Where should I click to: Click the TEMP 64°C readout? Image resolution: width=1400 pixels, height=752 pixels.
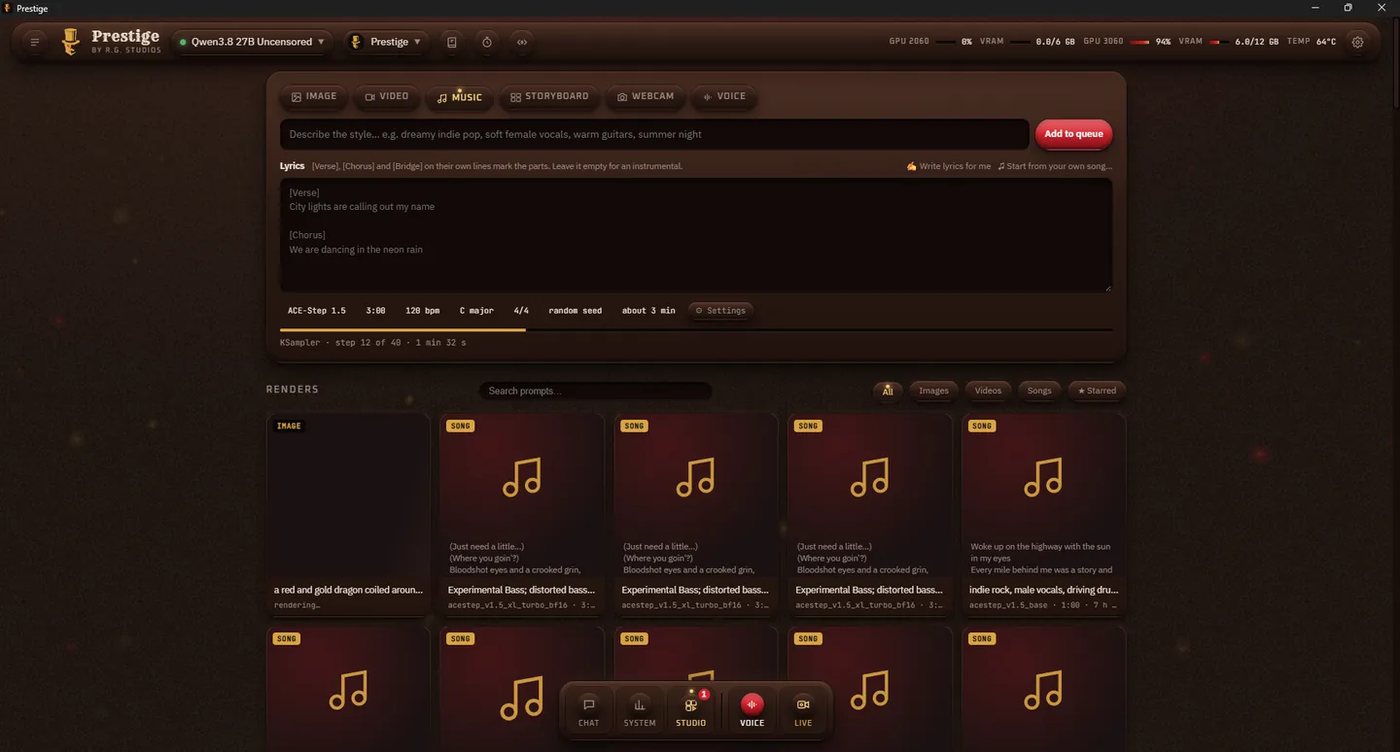click(x=1311, y=42)
